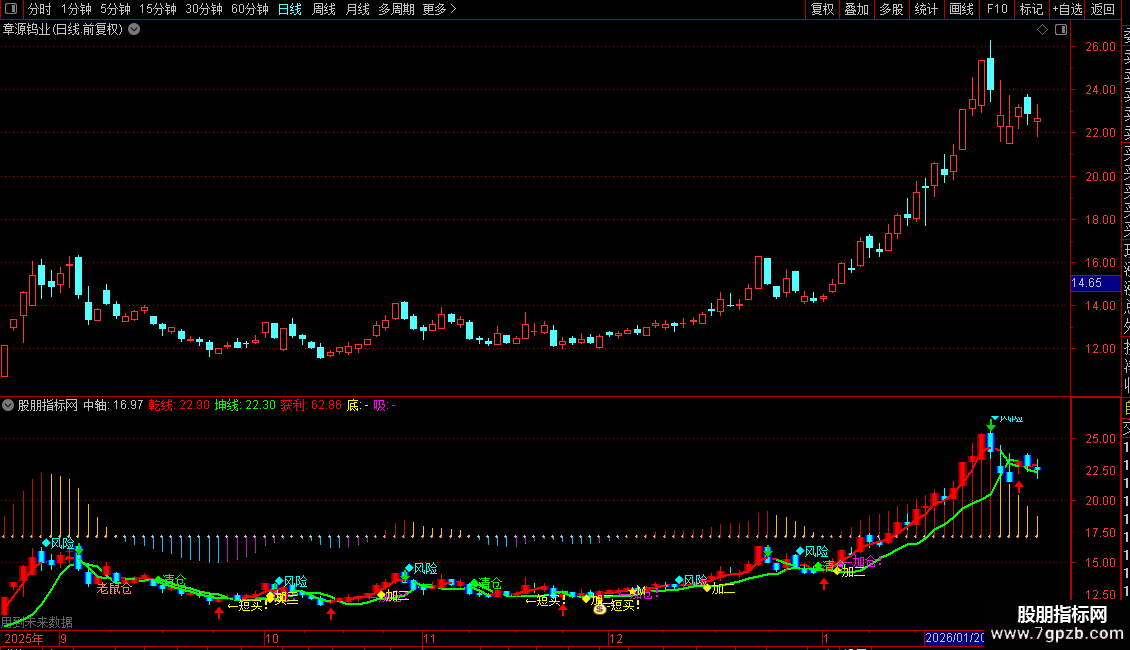Click the 2025年 label on time axis
This screenshot has width=1130, height=650.
click(24, 638)
